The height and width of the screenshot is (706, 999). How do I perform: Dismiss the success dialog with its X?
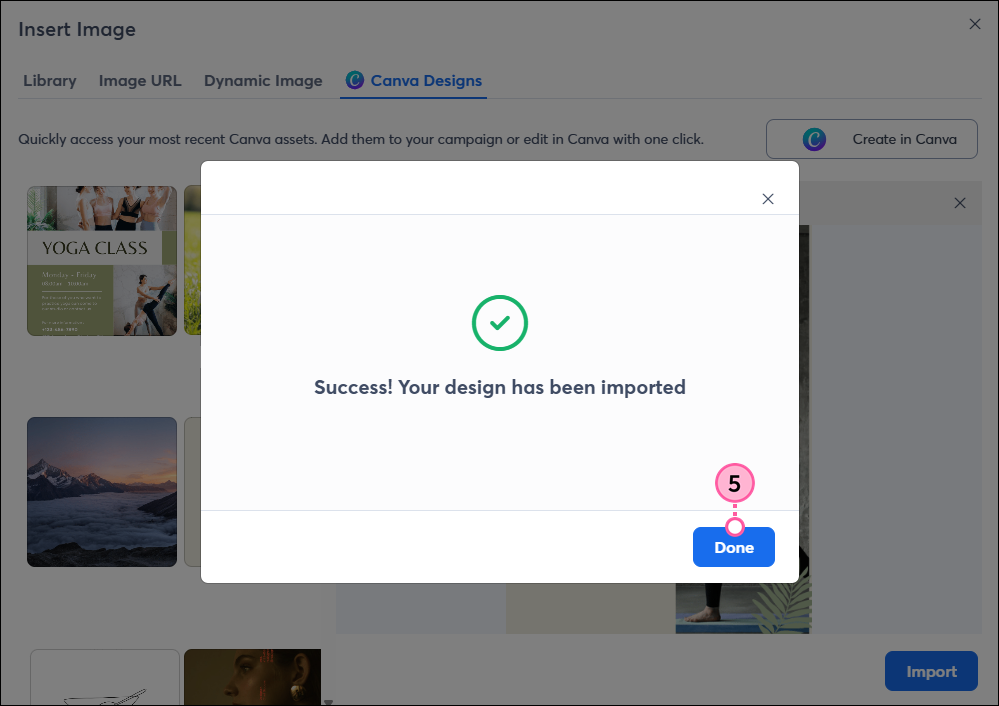[768, 199]
